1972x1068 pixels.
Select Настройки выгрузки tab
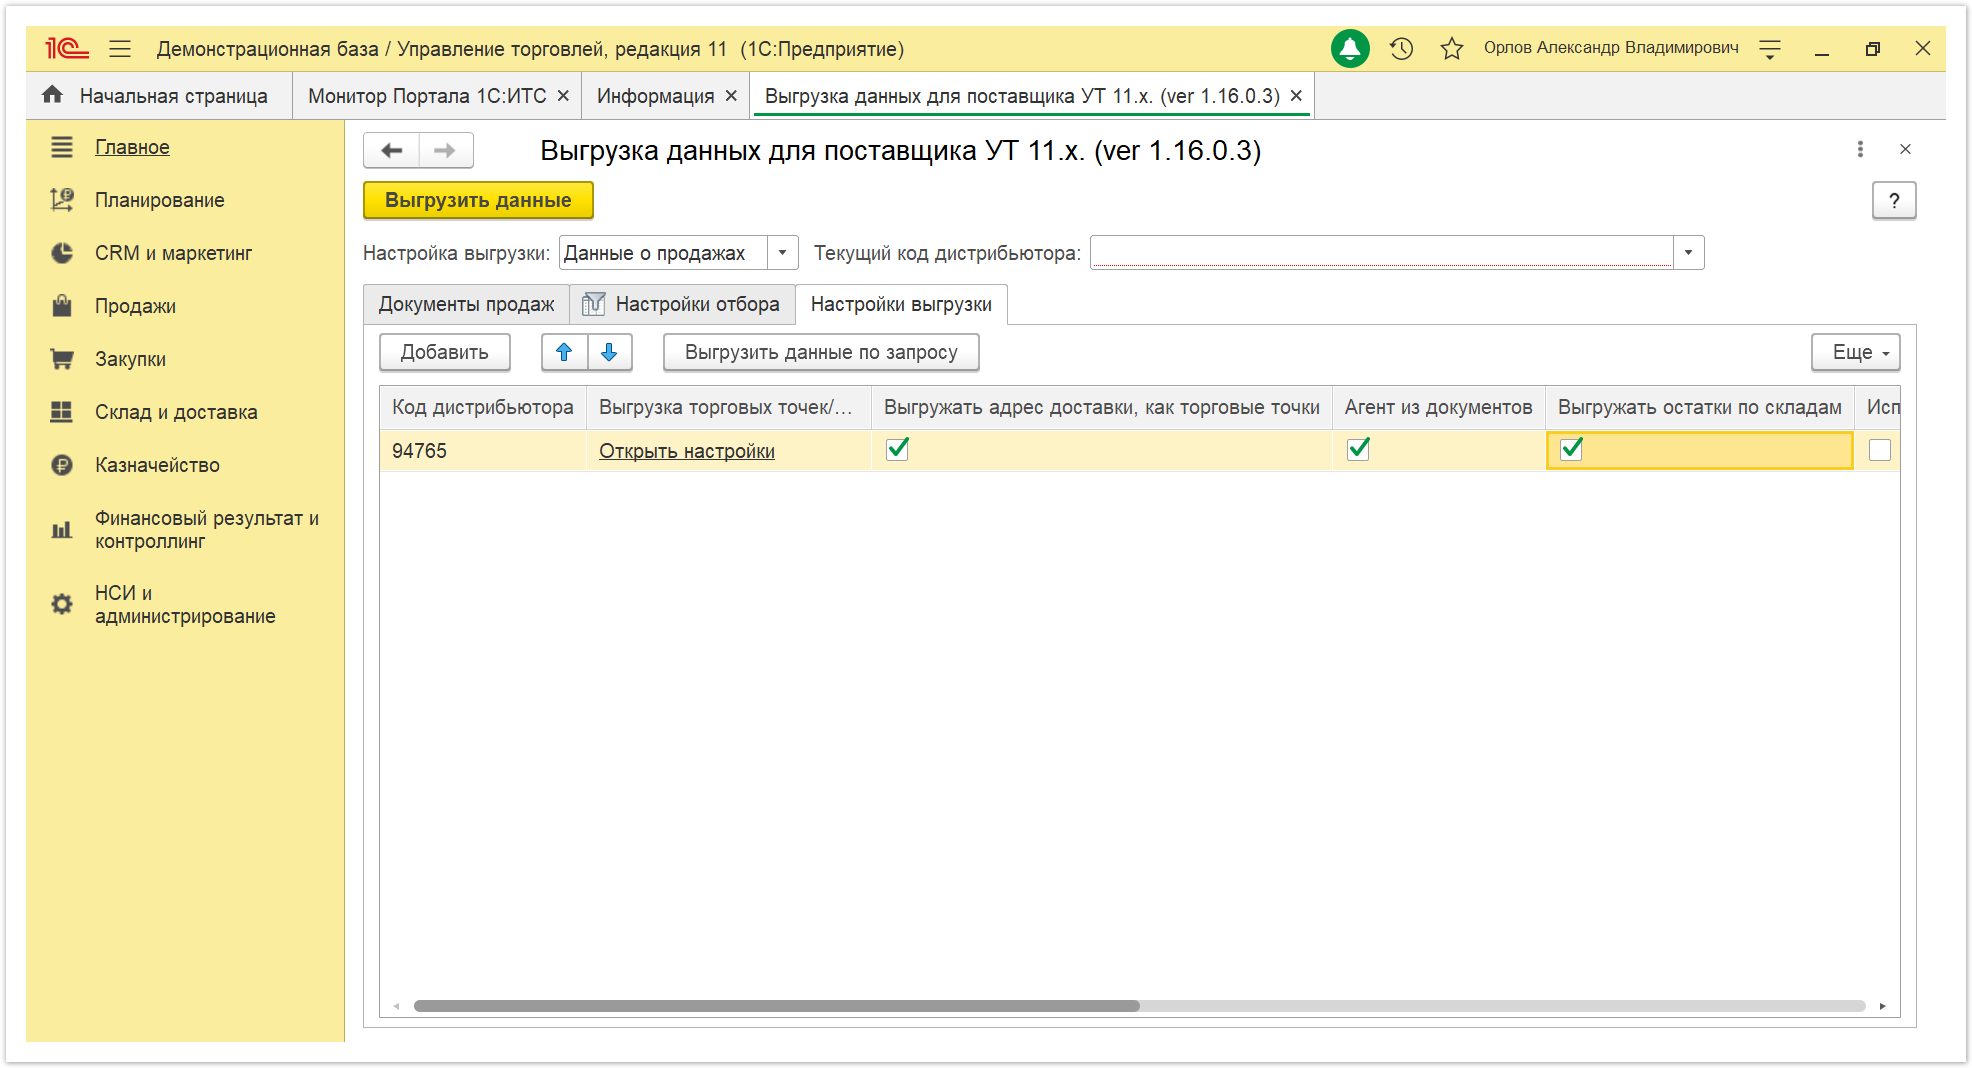[901, 304]
